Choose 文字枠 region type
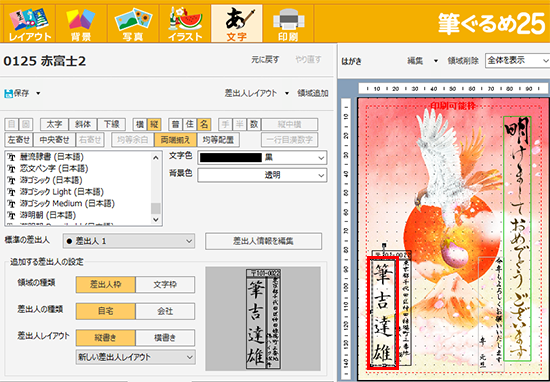The image size is (550, 382). (165, 284)
